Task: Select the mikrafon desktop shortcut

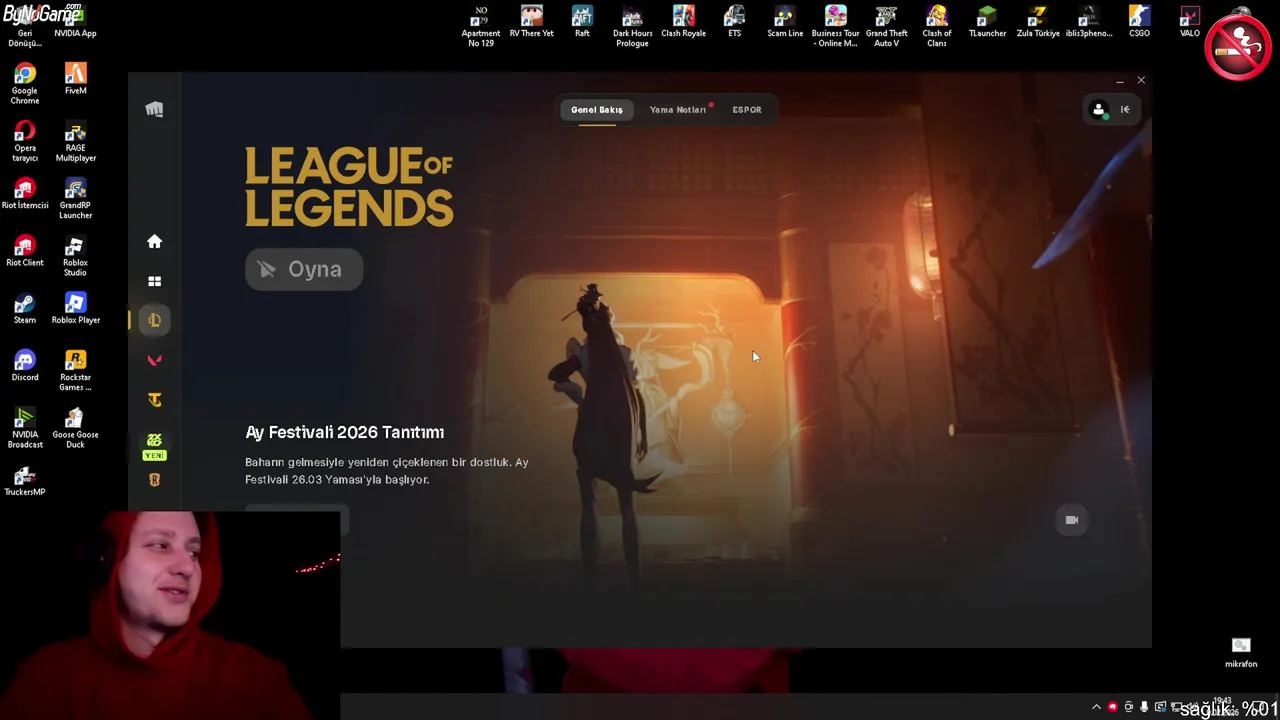Action: [x=1241, y=653]
